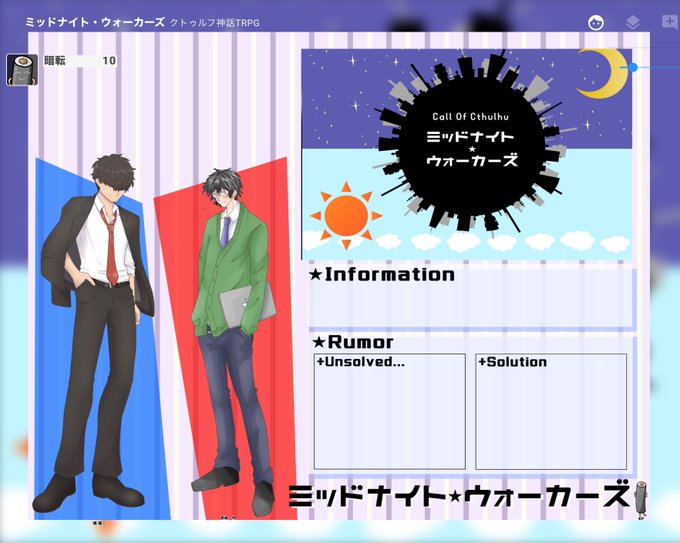Click the +Unsolved... rumor box
Viewport: 680px width, 543px height.
(x=389, y=411)
